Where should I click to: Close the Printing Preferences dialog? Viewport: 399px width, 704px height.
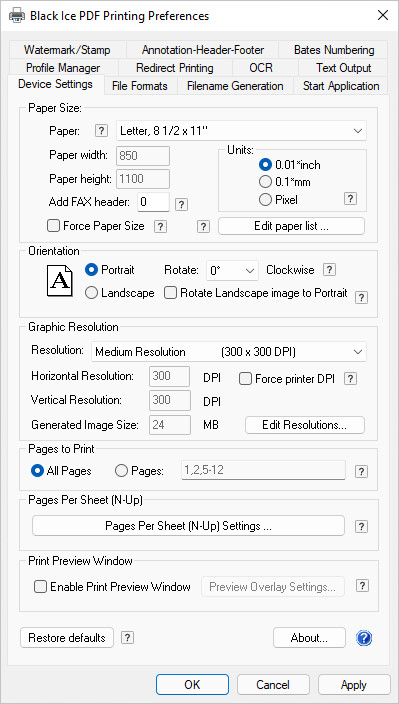click(x=383, y=16)
